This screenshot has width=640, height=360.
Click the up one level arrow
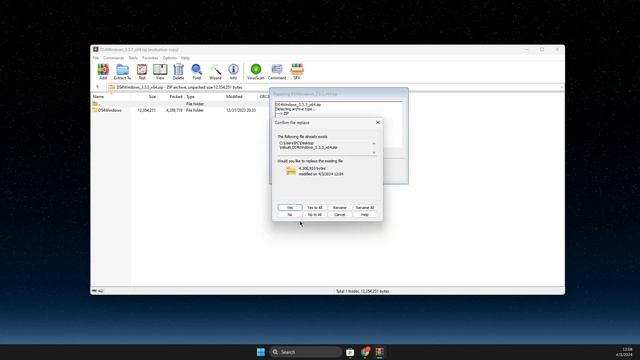click(98, 87)
